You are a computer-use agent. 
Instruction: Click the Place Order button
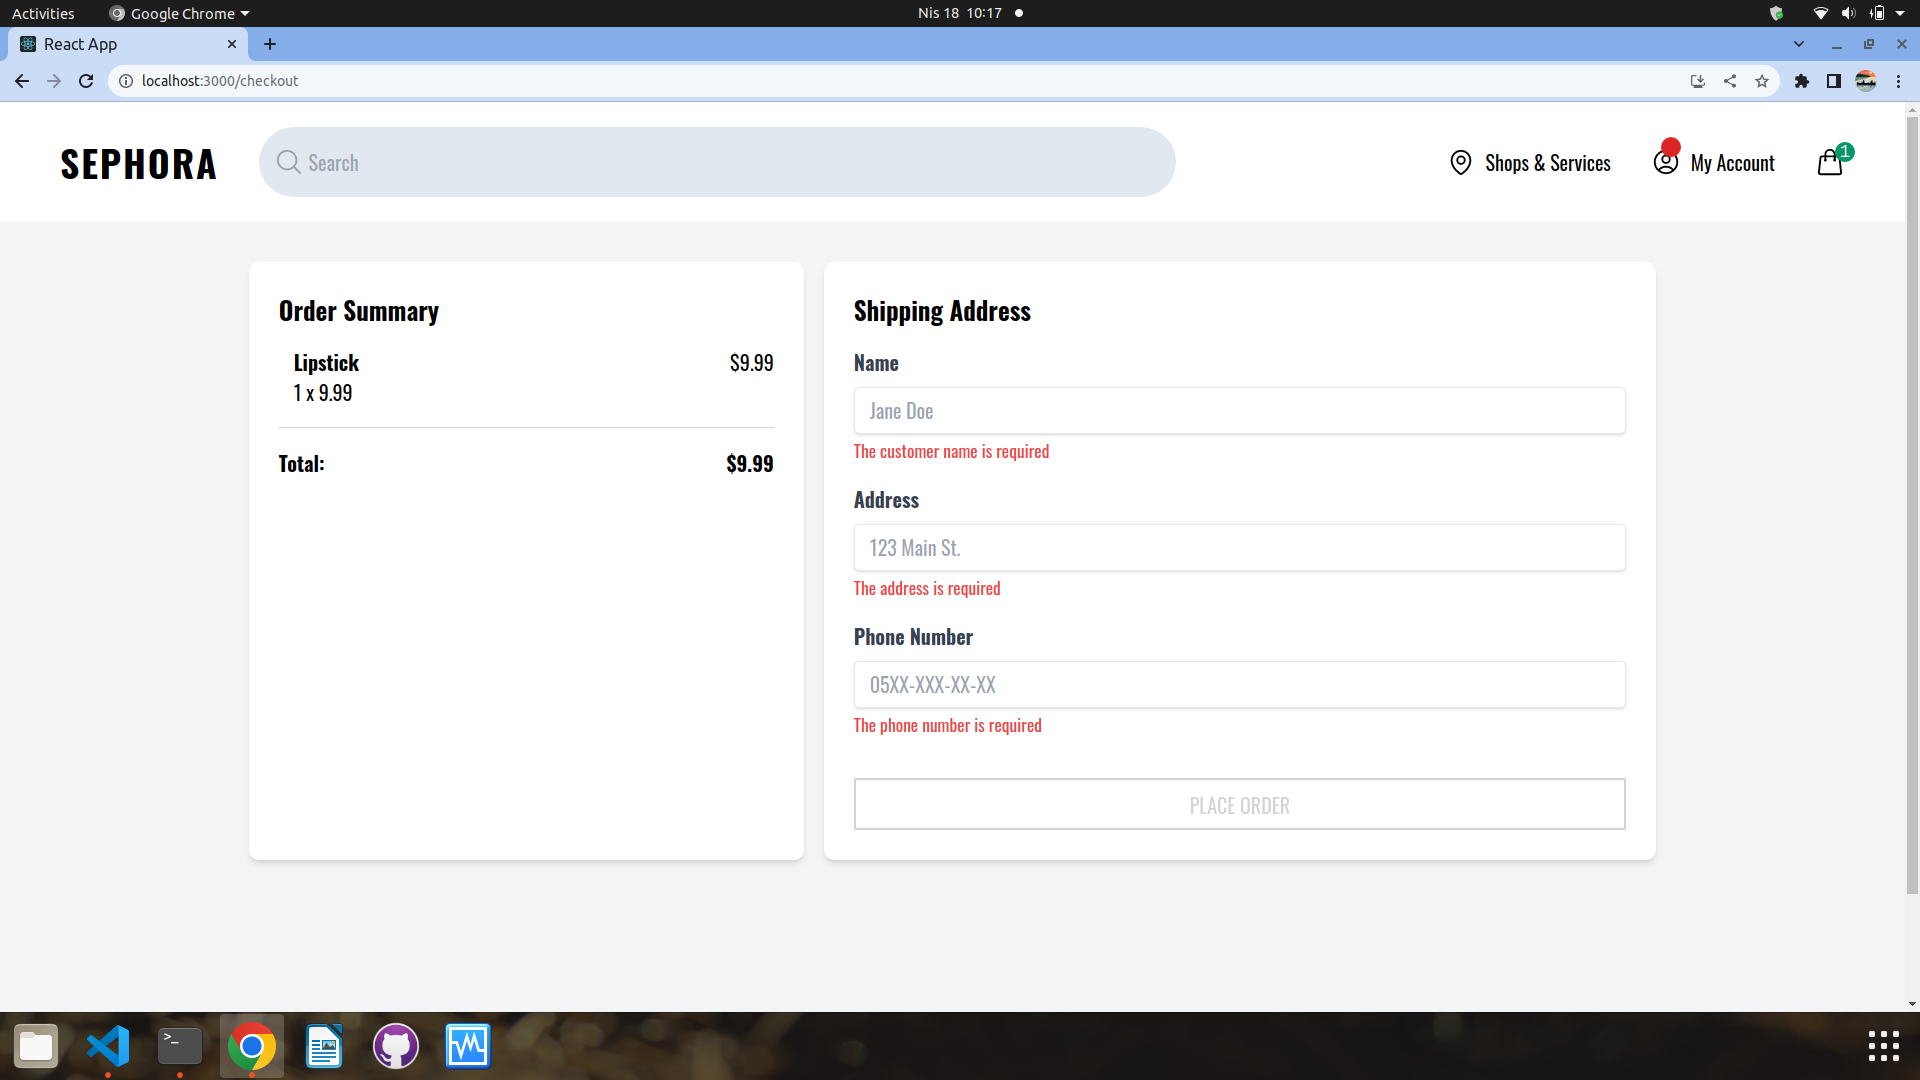pos(1238,804)
